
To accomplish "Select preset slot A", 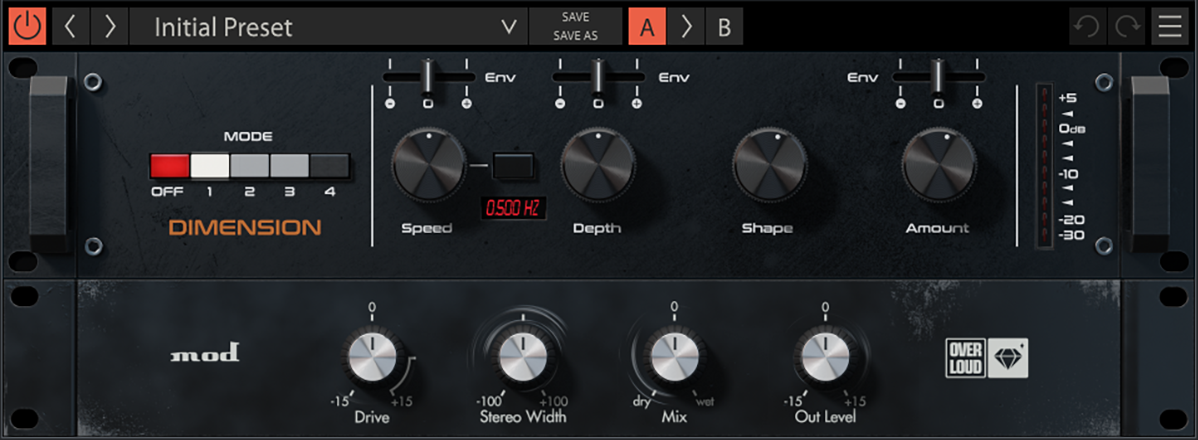I will (647, 27).
